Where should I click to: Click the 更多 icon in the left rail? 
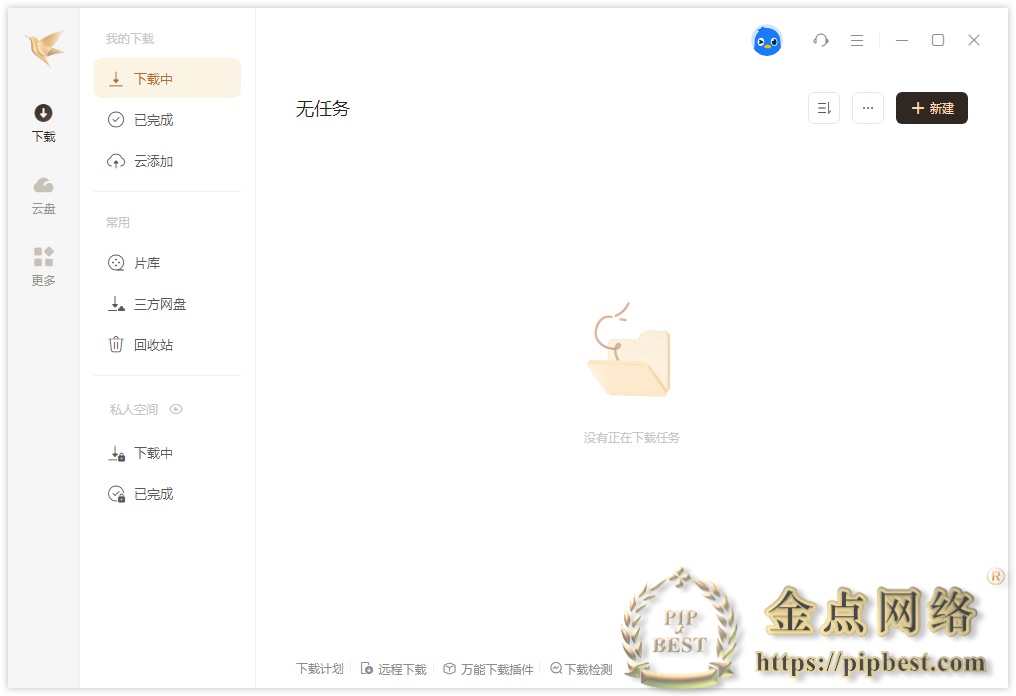[43, 264]
